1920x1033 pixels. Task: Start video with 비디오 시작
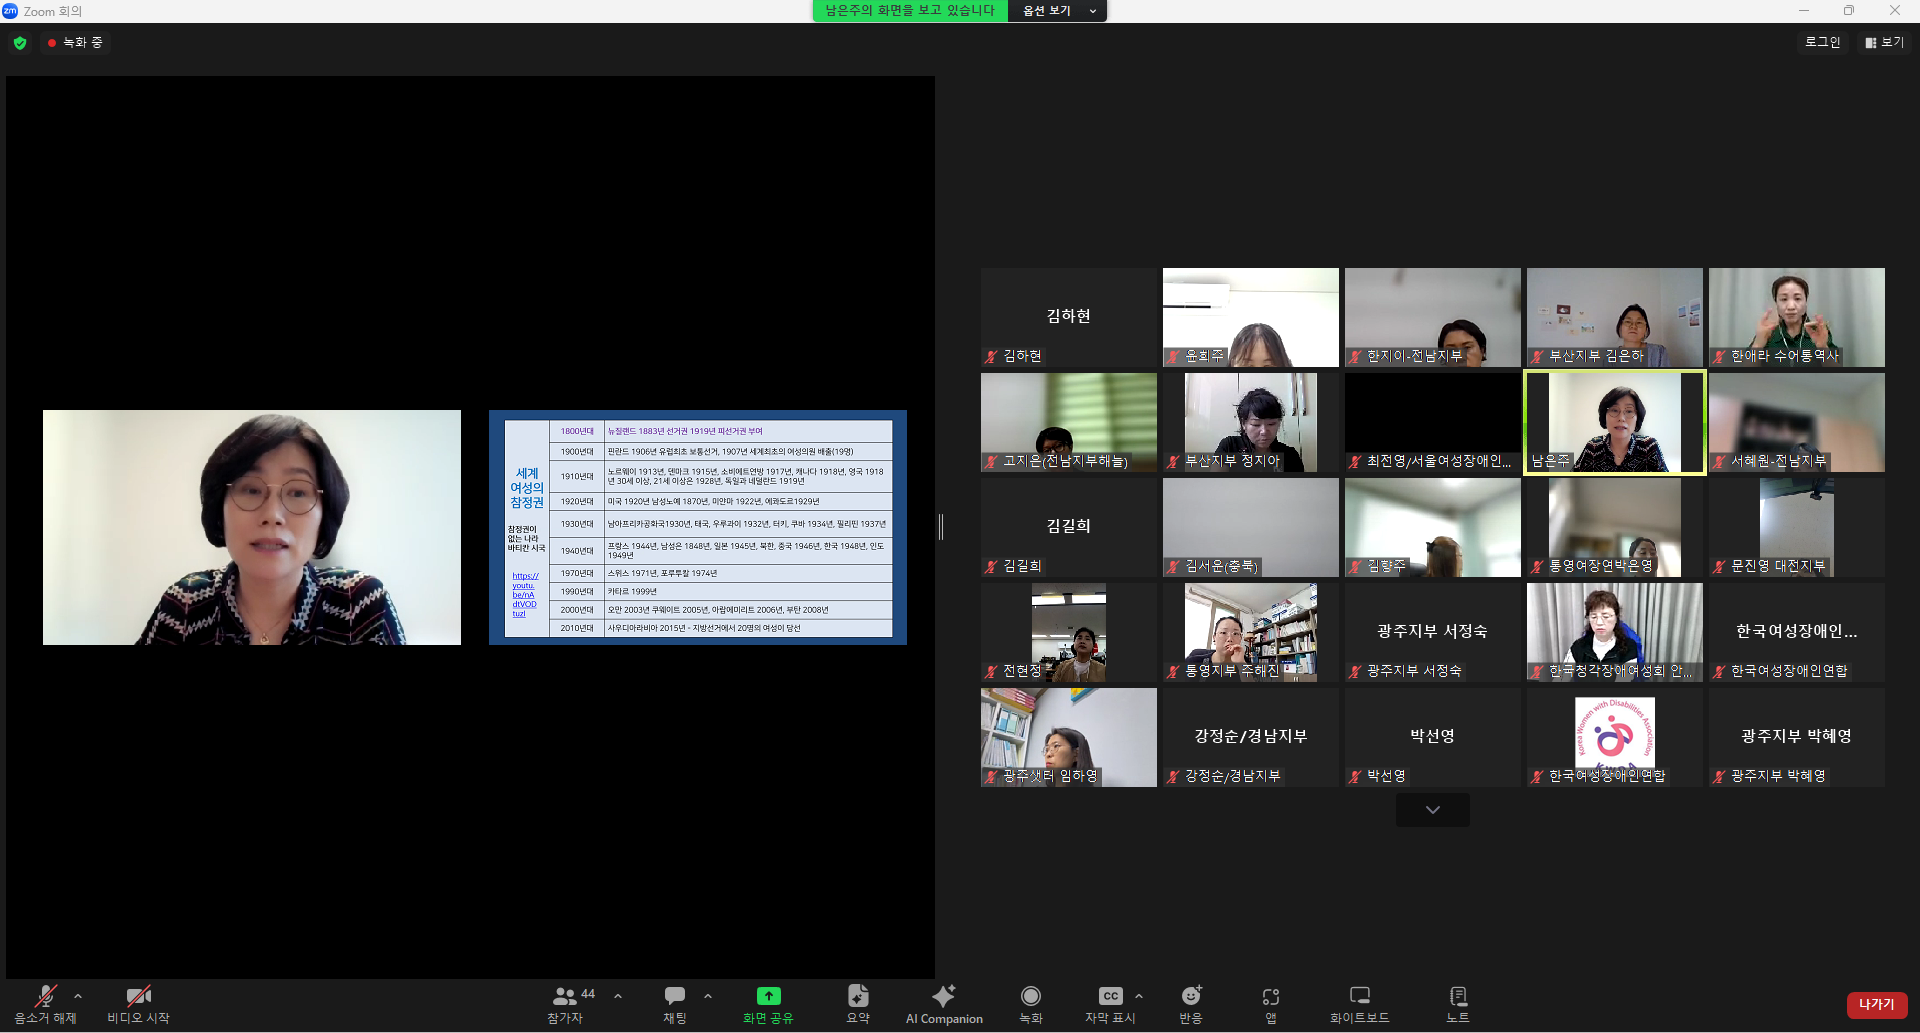pos(138,1004)
